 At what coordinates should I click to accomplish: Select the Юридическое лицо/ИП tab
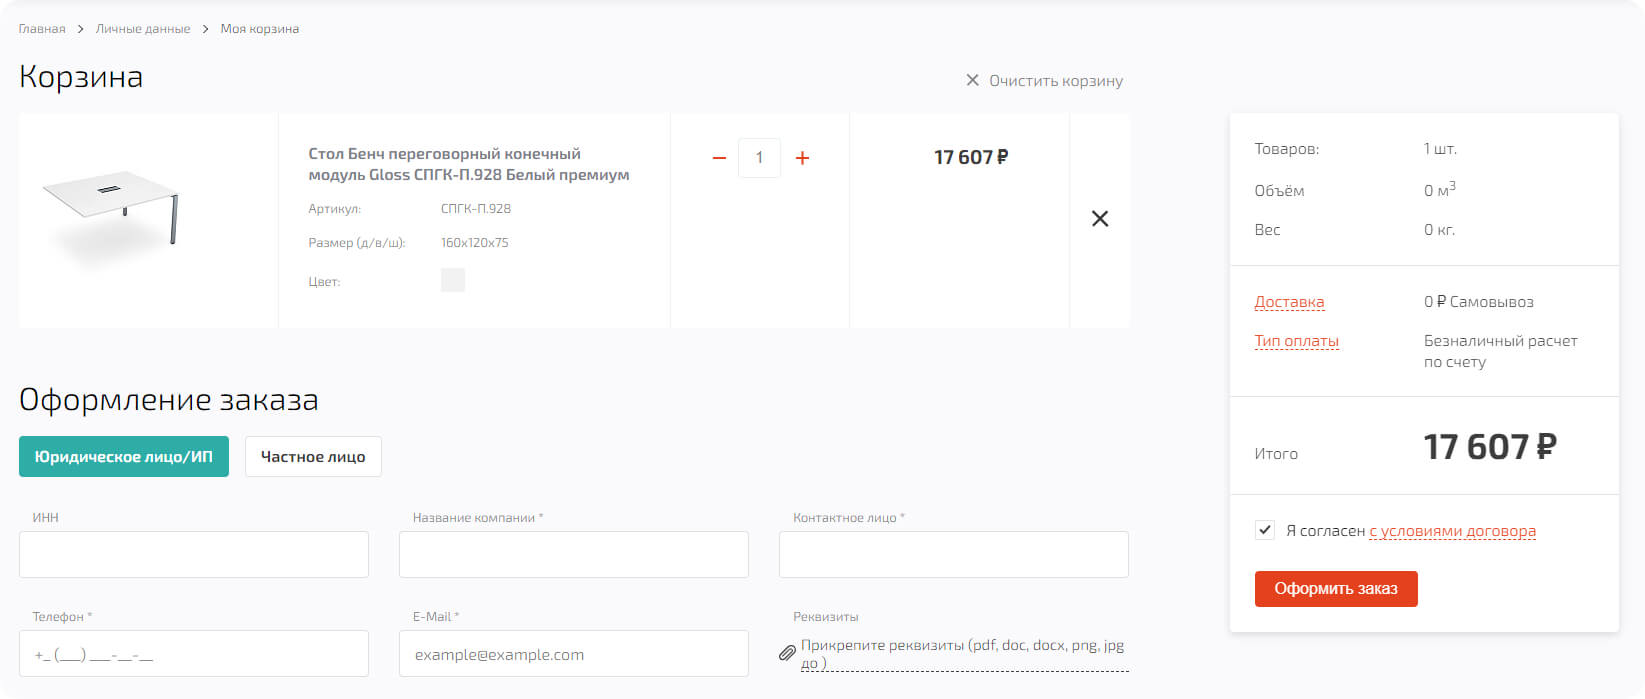[124, 457]
